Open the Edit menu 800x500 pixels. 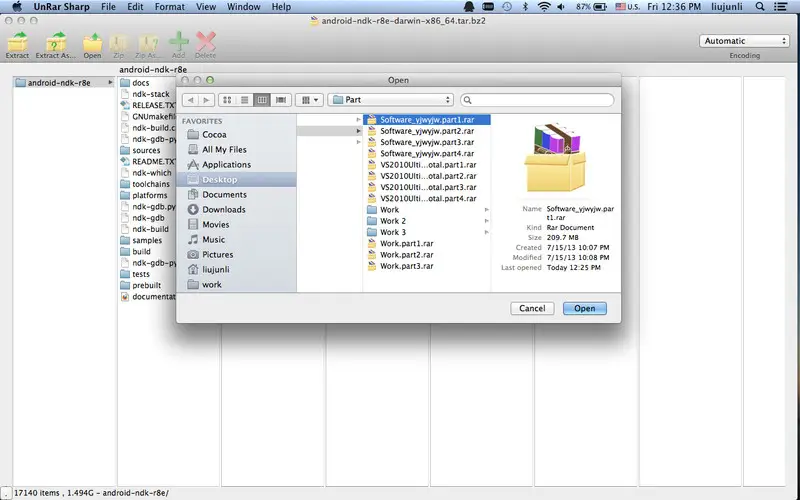[135, 7]
